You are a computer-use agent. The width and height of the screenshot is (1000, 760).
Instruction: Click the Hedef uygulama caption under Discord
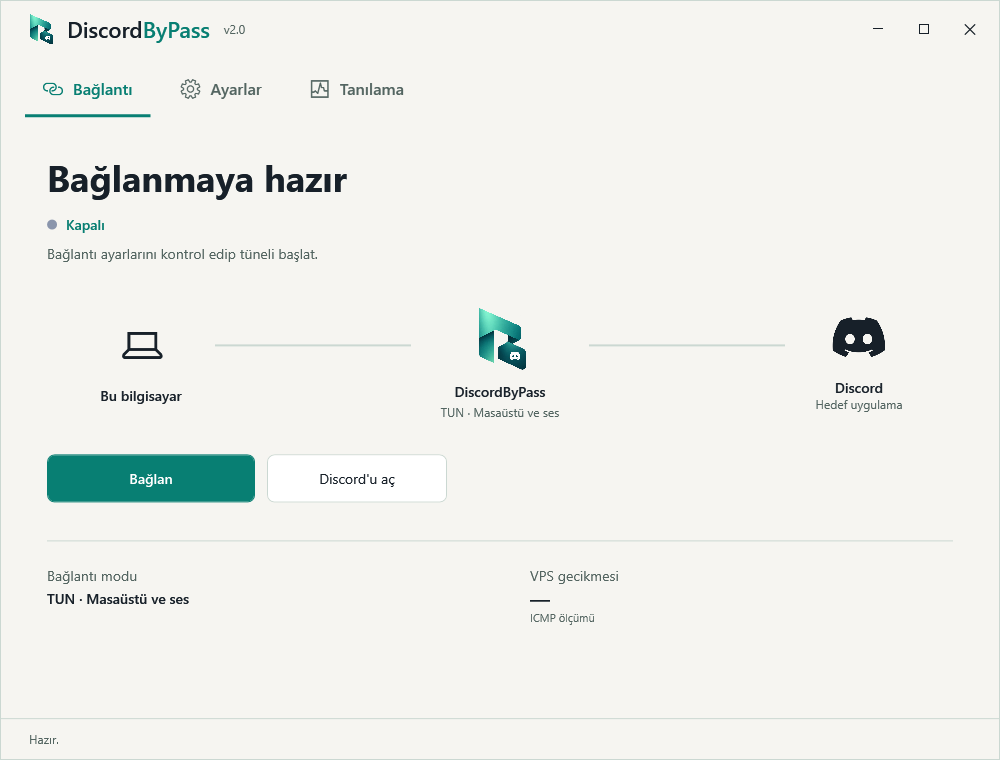(x=858, y=405)
